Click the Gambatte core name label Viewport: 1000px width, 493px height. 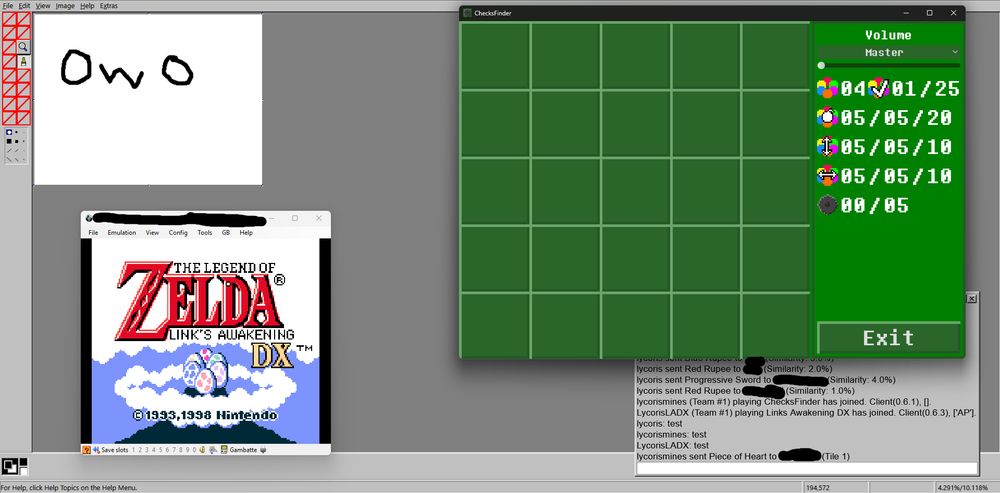tap(243, 450)
